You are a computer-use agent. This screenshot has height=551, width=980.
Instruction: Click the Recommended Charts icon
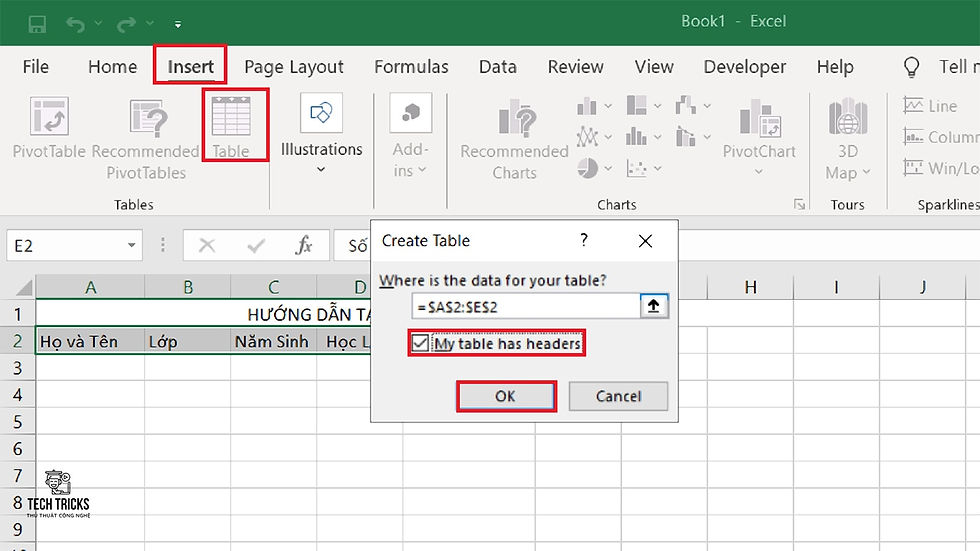click(x=517, y=117)
